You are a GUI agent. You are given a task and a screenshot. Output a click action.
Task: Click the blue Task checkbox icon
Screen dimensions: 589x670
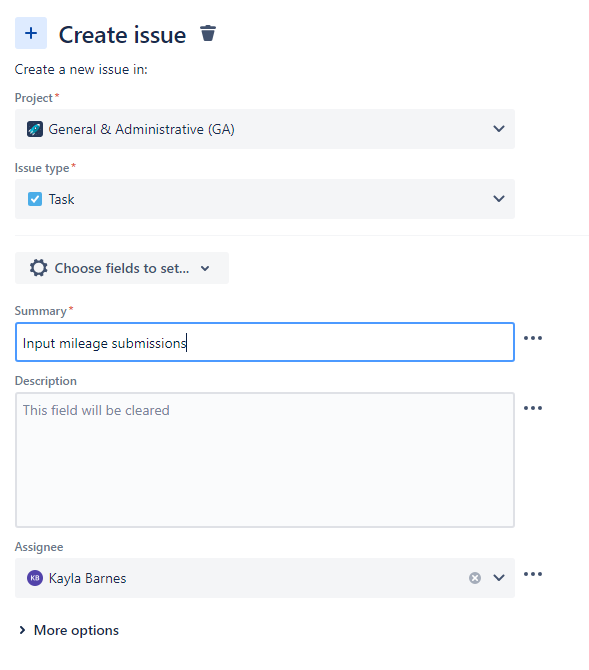(x=35, y=199)
